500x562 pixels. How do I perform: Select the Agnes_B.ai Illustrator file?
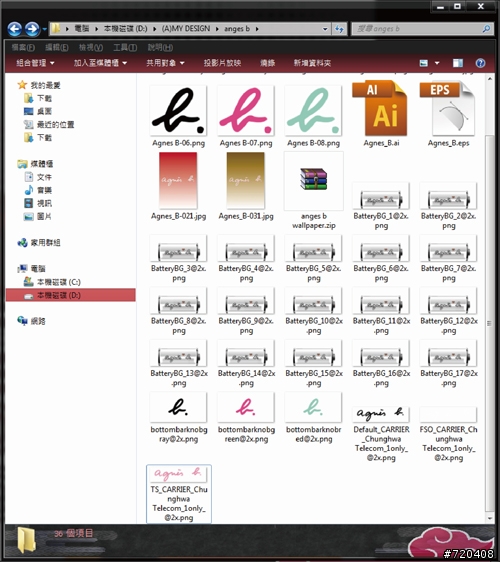pos(381,114)
